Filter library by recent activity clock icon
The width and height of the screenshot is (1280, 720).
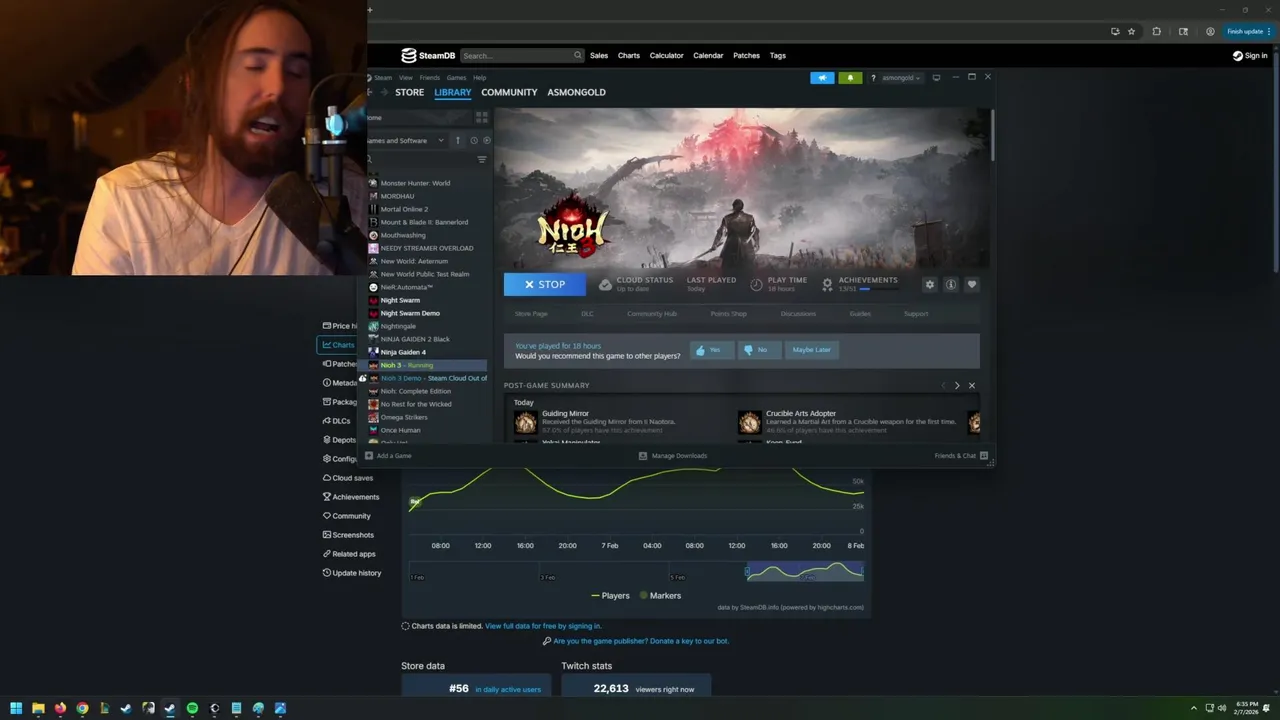click(x=474, y=141)
